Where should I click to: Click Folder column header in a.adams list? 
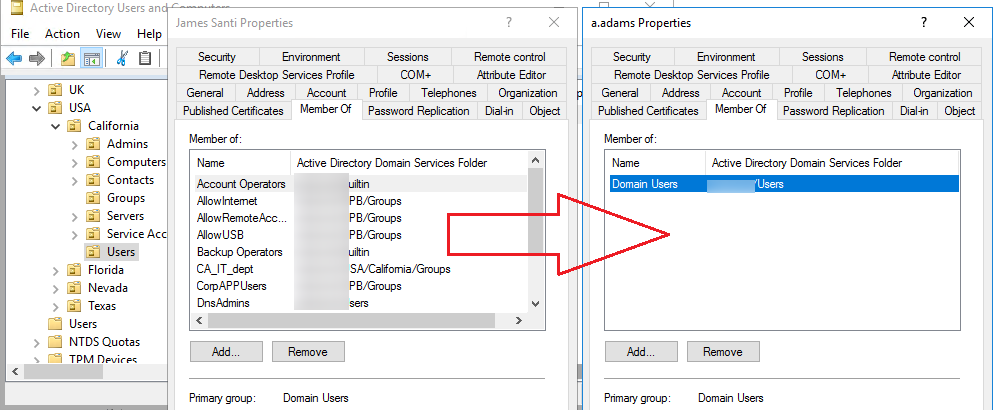tap(832, 163)
